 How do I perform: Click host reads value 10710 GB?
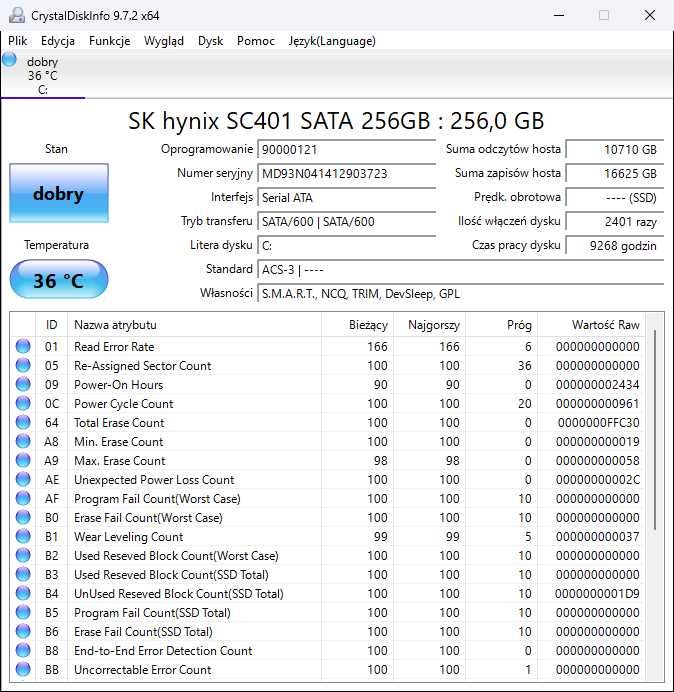615,150
